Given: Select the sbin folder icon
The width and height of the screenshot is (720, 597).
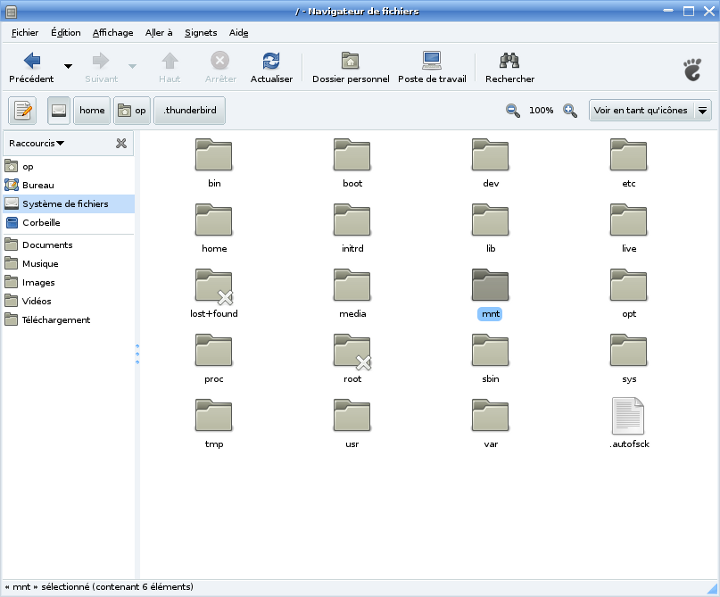Looking at the screenshot, I should pyautogui.click(x=490, y=350).
